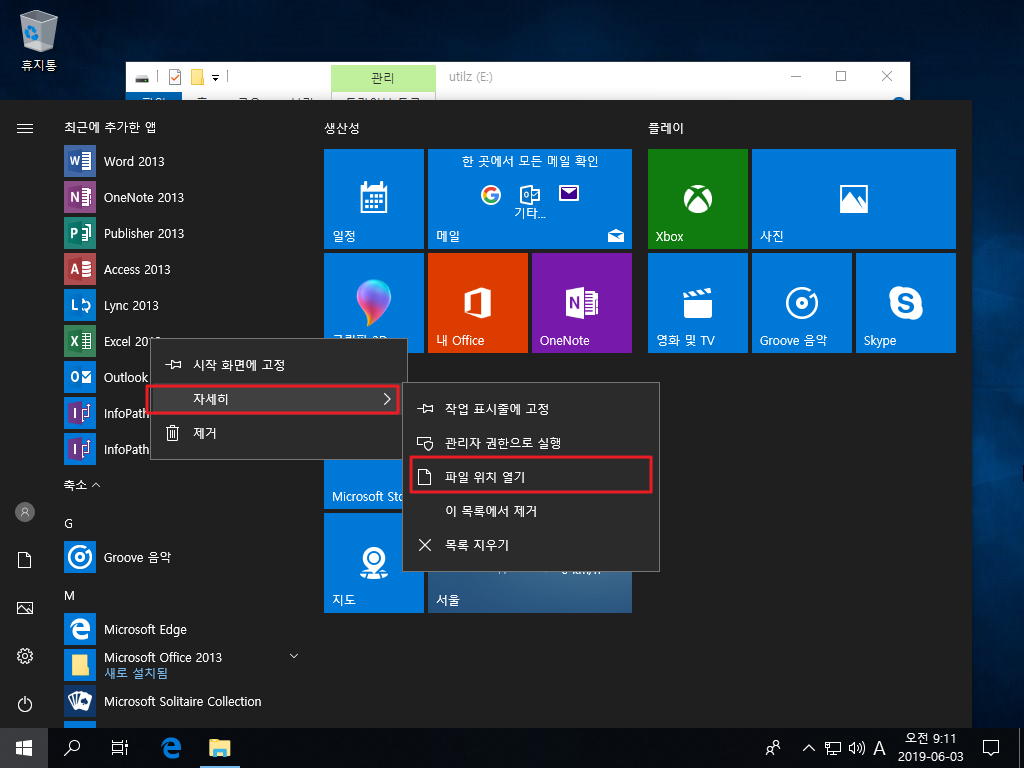Open the user account icon in Start sidebar
The width and height of the screenshot is (1024, 768).
click(x=25, y=512)
